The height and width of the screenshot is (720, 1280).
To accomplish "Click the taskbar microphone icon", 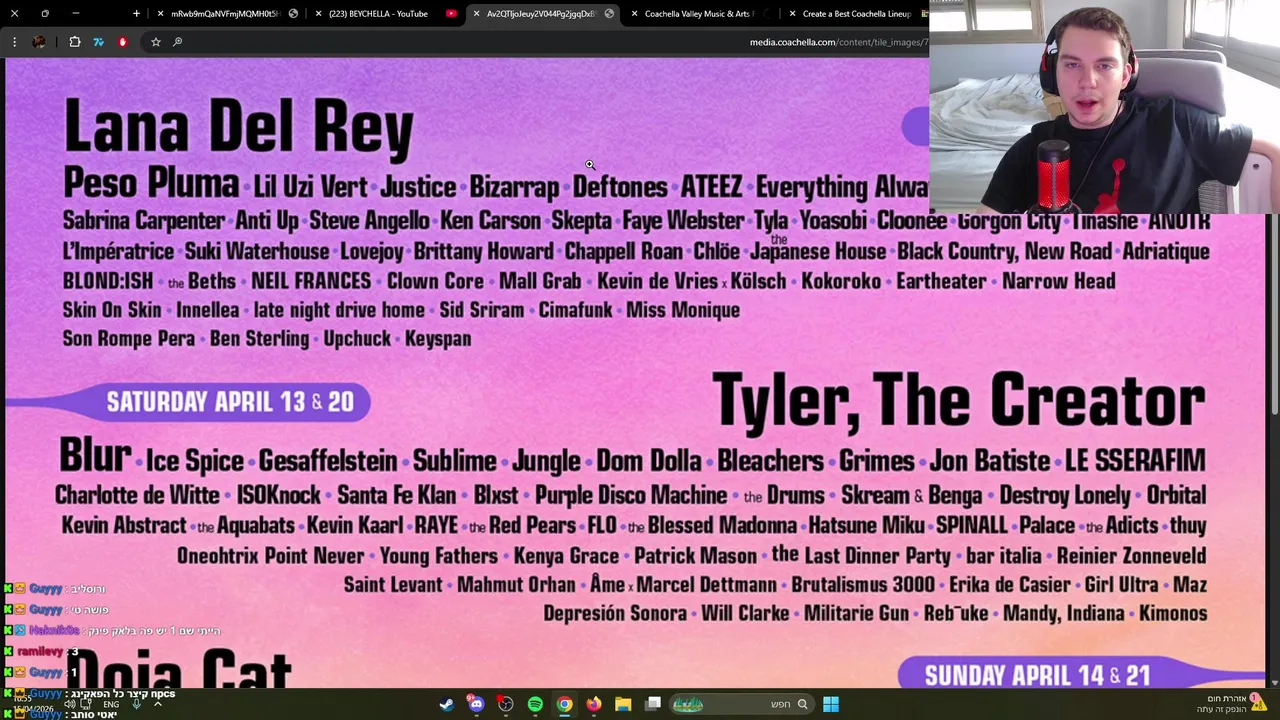I will (x=136, y=704).
